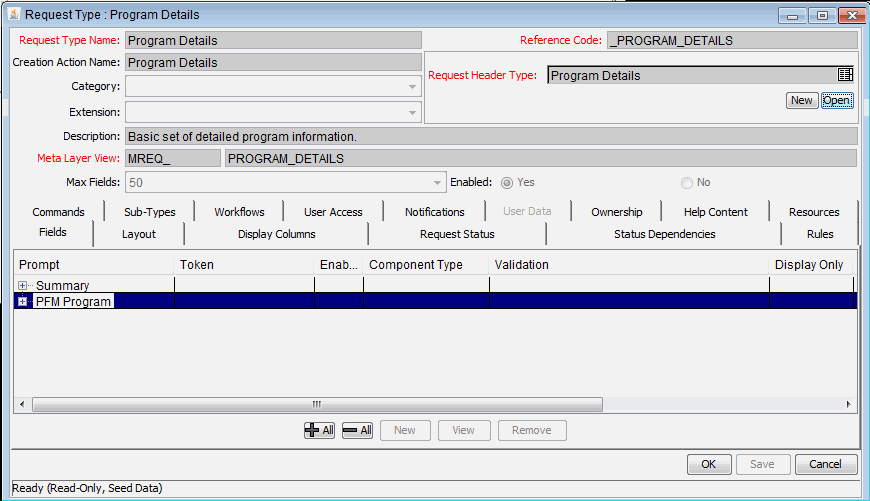Screen dimensions: 870x501
Task: Expand all rows with the plus All button
Action: click(320, 430)
